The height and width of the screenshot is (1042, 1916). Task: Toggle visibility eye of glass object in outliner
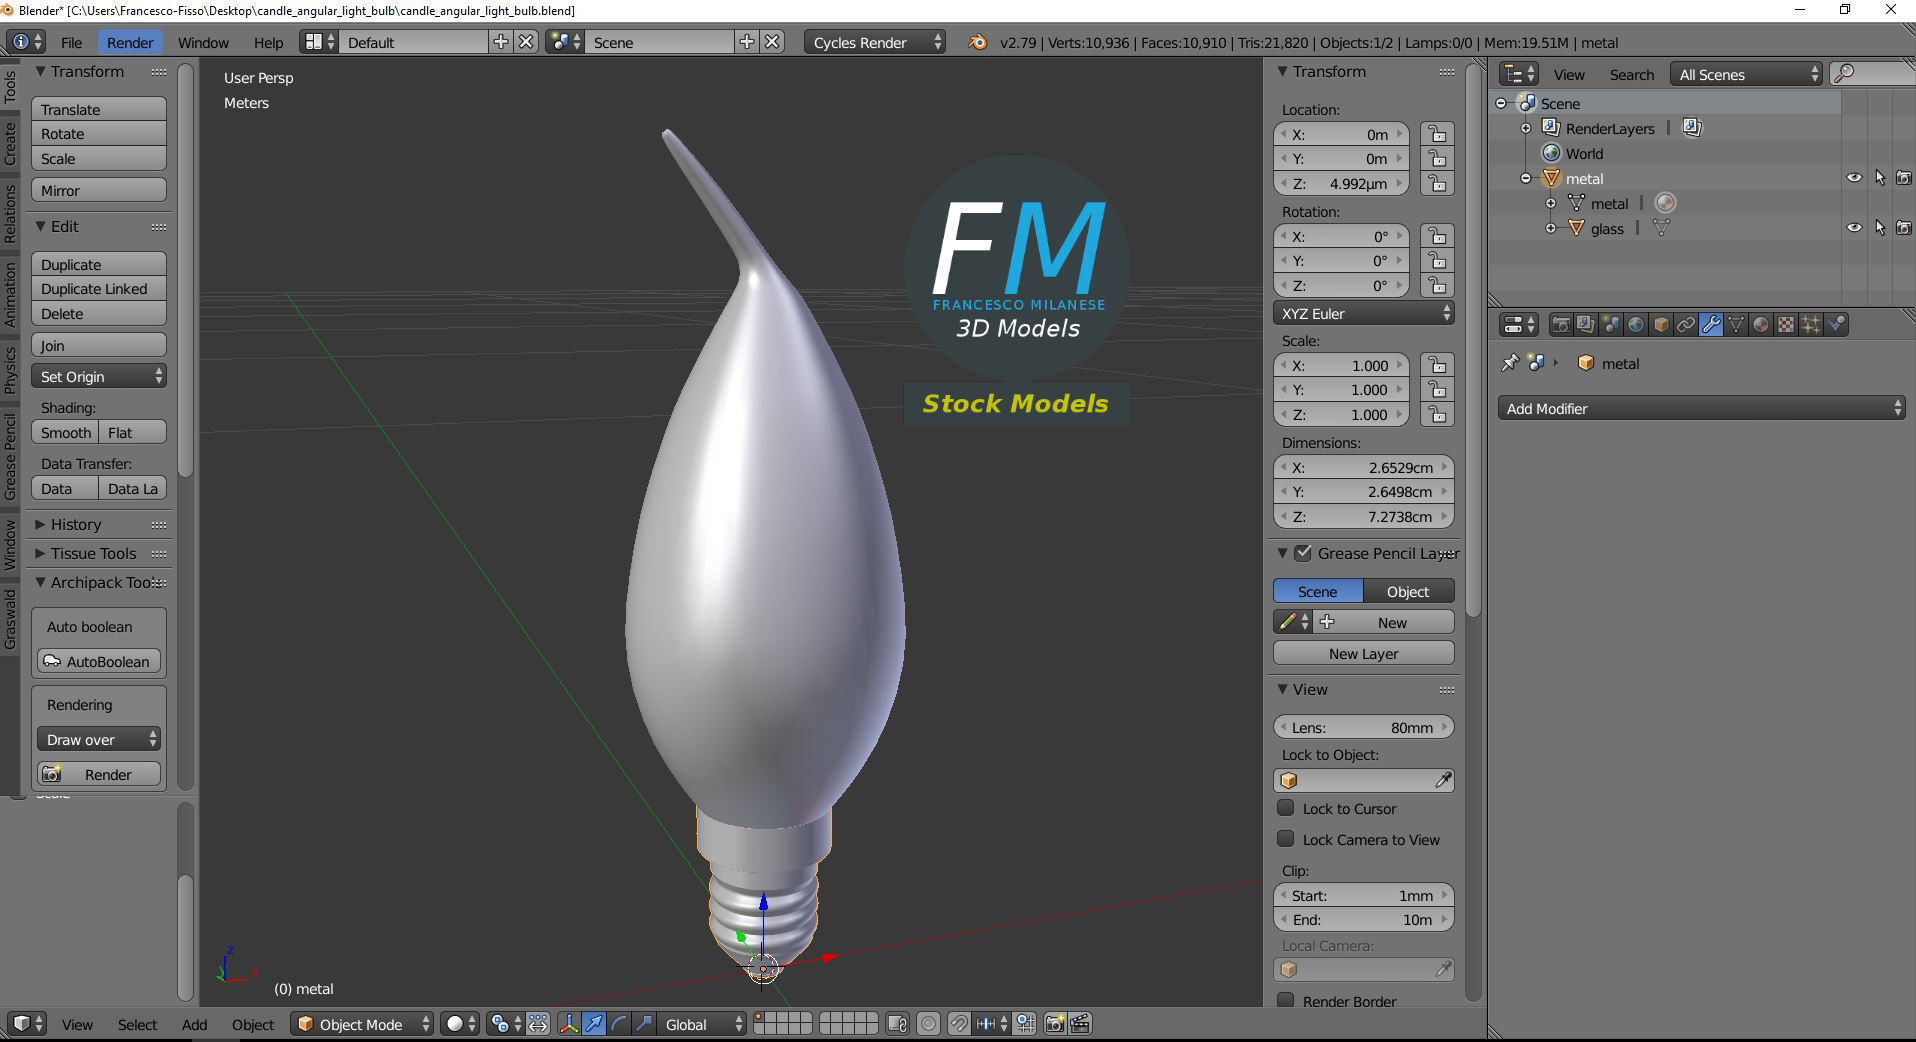coord(1854,228)
